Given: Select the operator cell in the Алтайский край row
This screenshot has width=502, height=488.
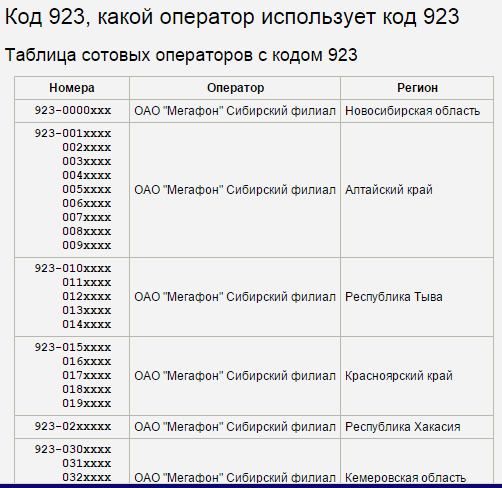Looking at the screenshot, I should coord(235,190).
